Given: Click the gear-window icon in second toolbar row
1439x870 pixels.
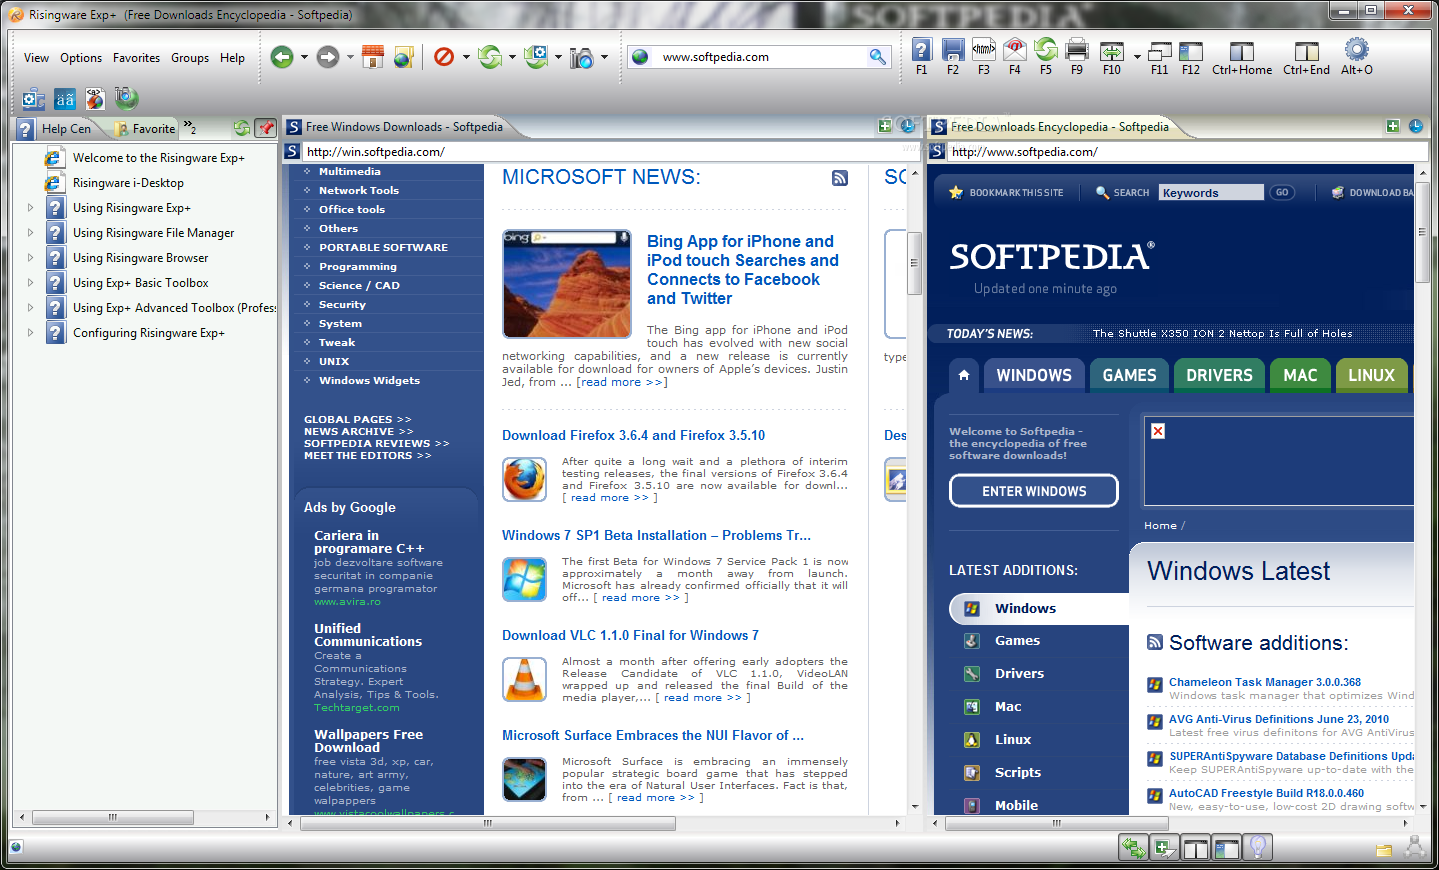Looking at the screenshot, I should pos(34,98).
